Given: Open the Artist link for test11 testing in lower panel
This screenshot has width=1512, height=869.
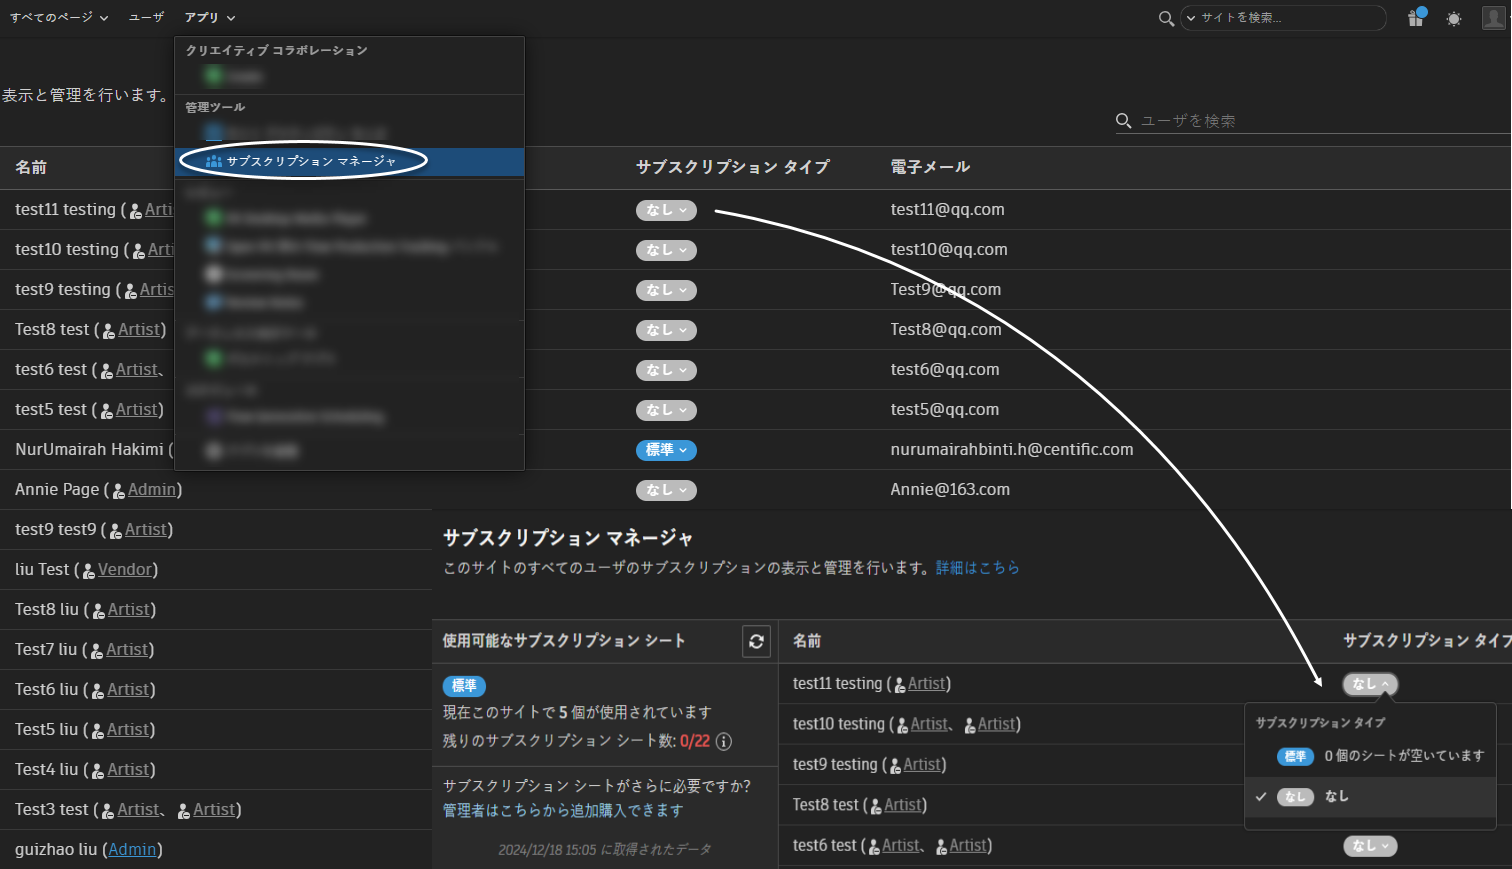Looking at the screenshot, I should 926,684.
